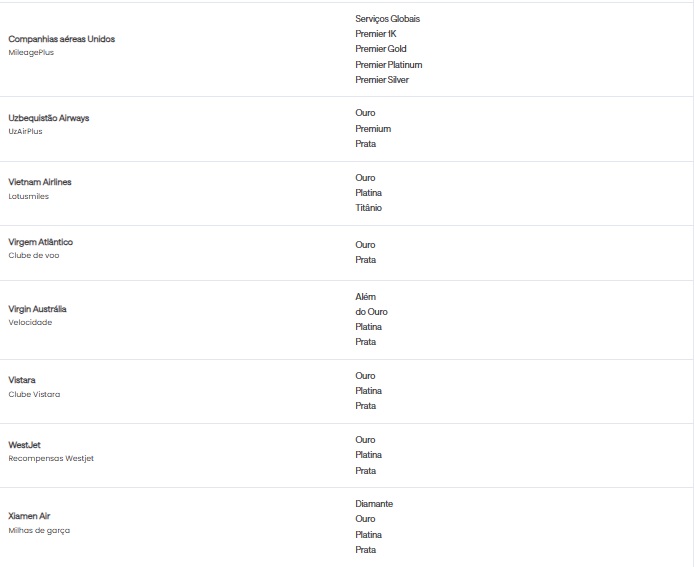Click the Premium tier for Uzbequistão Airways
This screenshot has height=567, width=694.
click(x=373, y=129)
